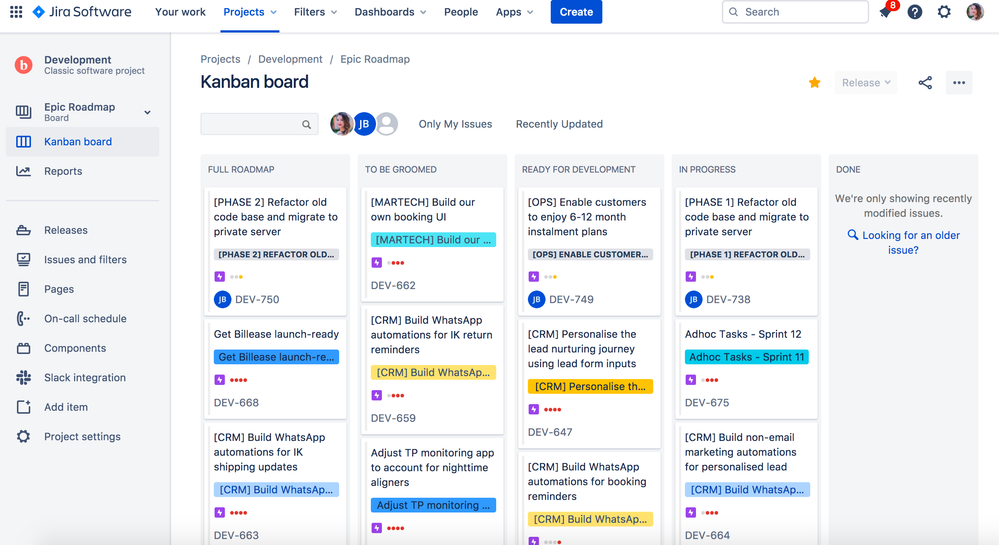Click the Issues and filters icon
The image size is (999, 545).
point(24,259)
